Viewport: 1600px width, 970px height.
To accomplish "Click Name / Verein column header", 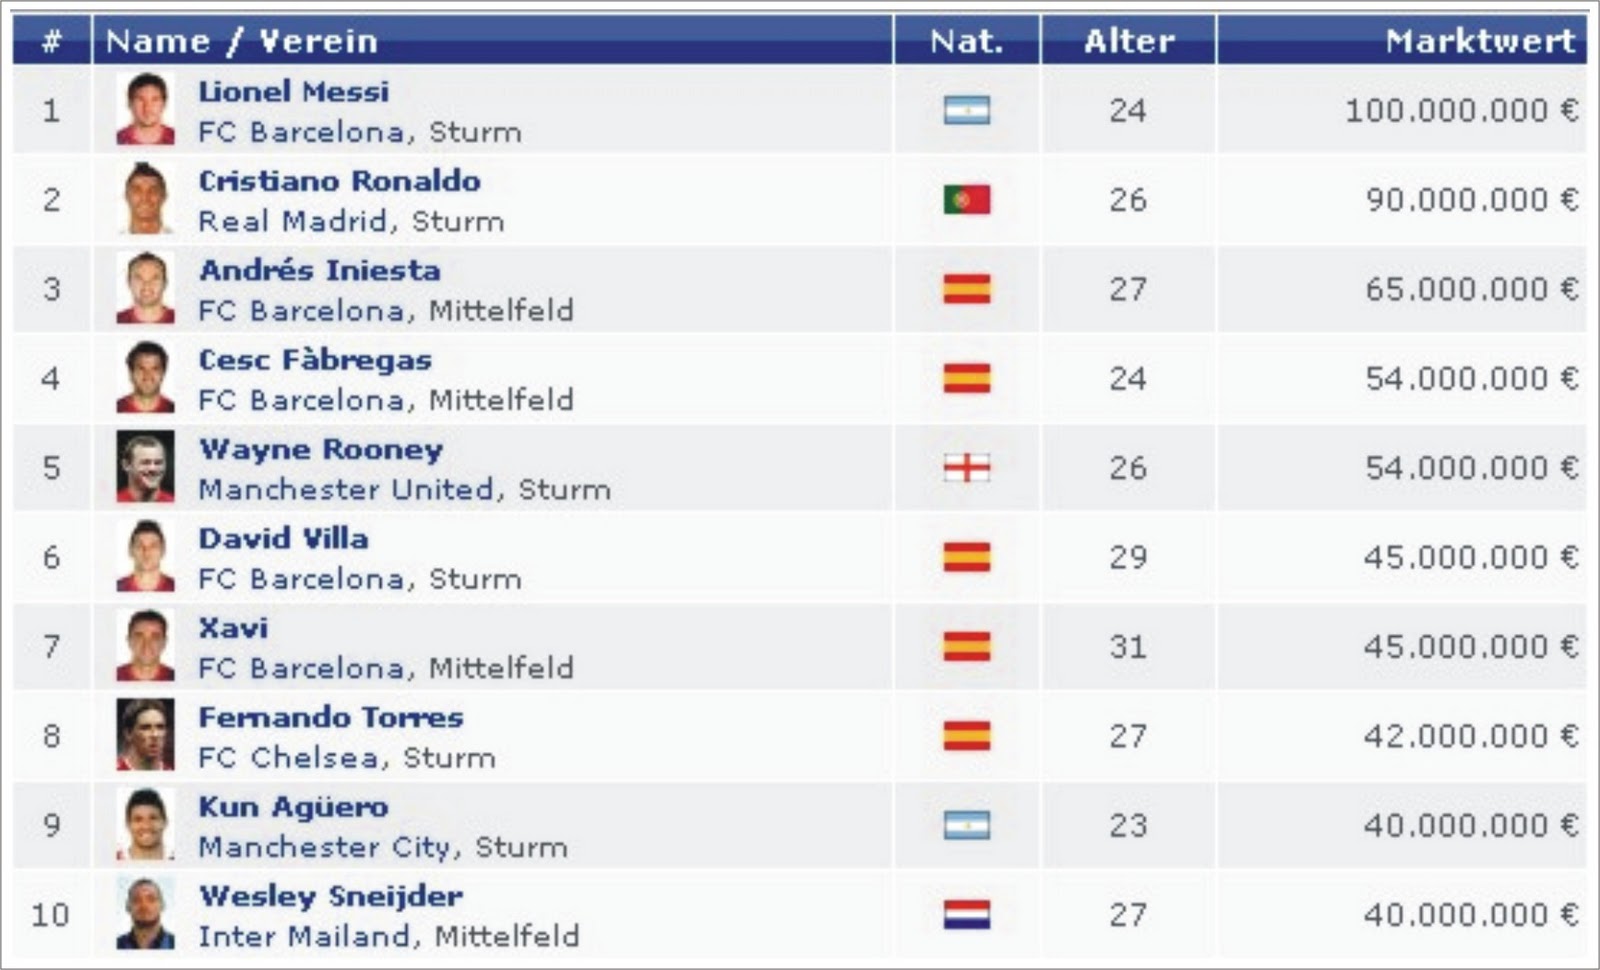I will coord(241,41).
